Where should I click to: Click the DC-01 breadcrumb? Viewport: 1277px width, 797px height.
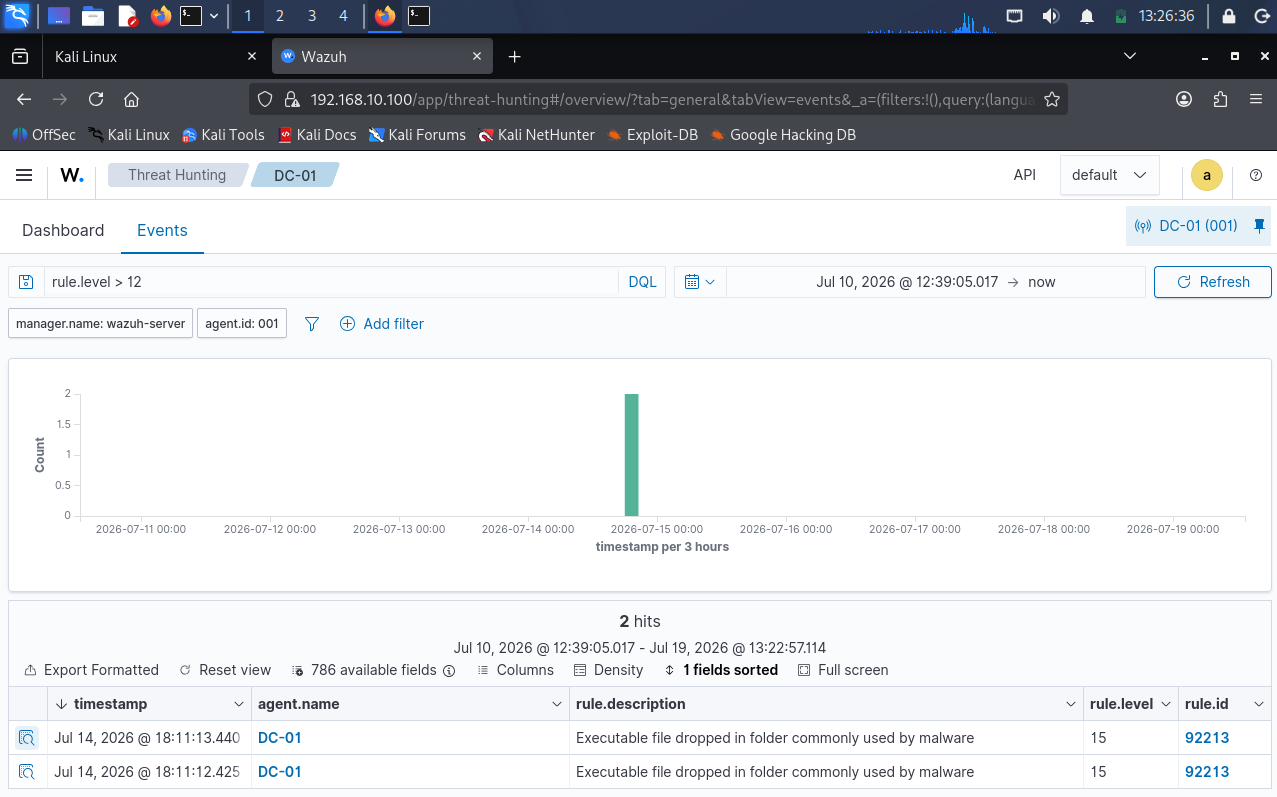295,175
